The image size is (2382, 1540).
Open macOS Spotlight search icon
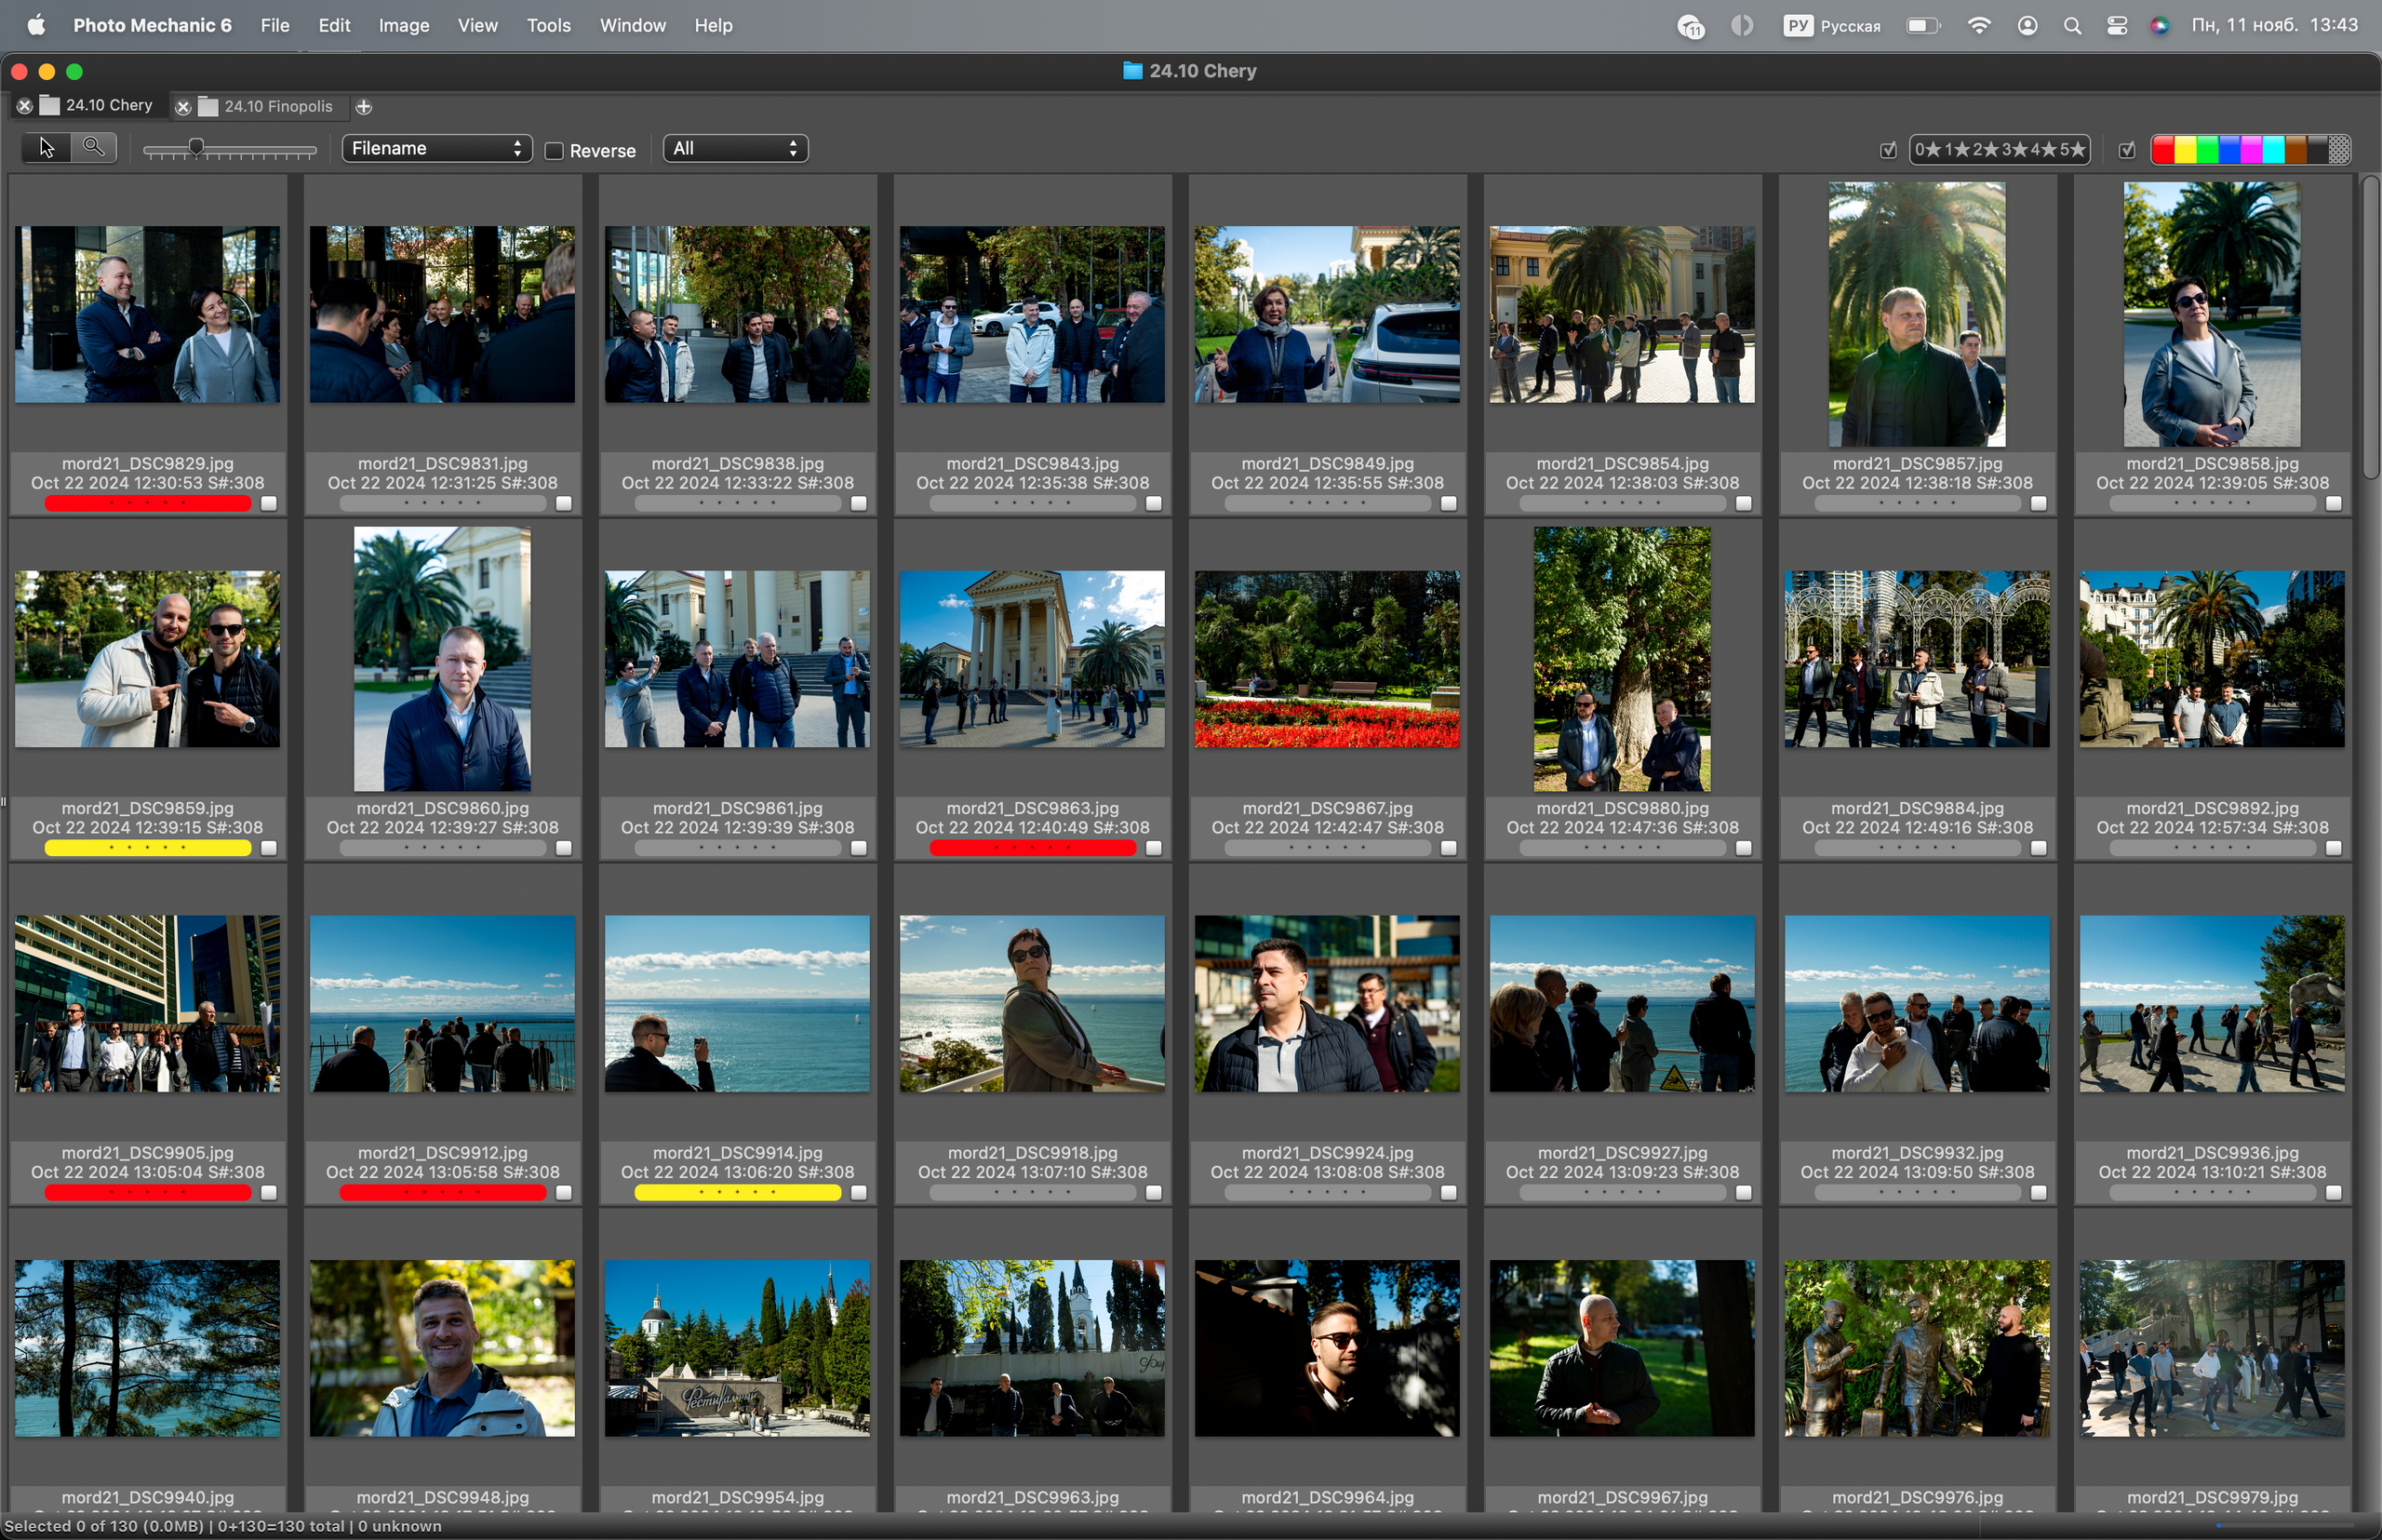coord(2072,26)
